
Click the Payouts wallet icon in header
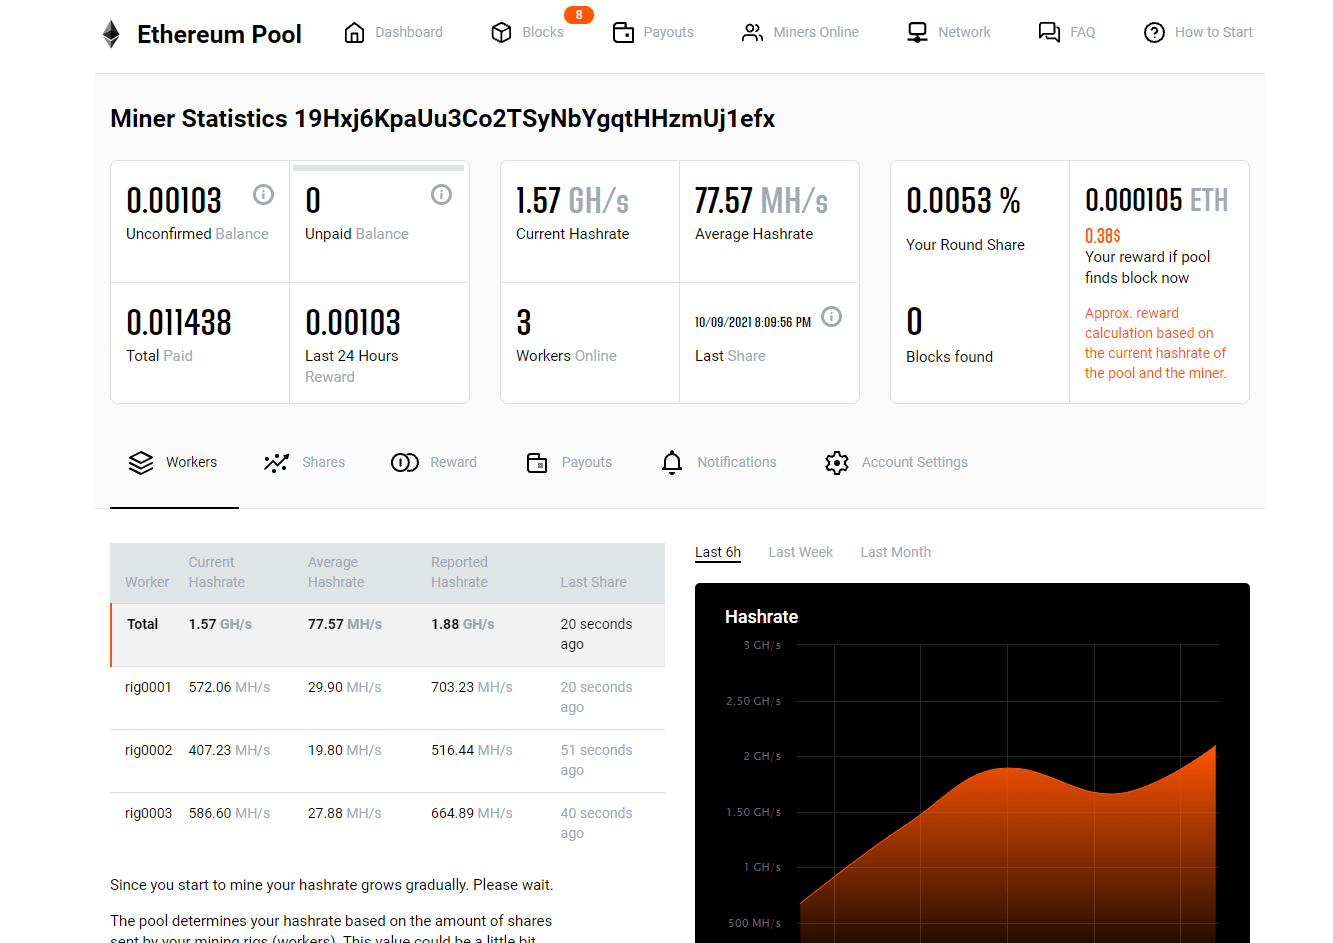coord(623,33)
